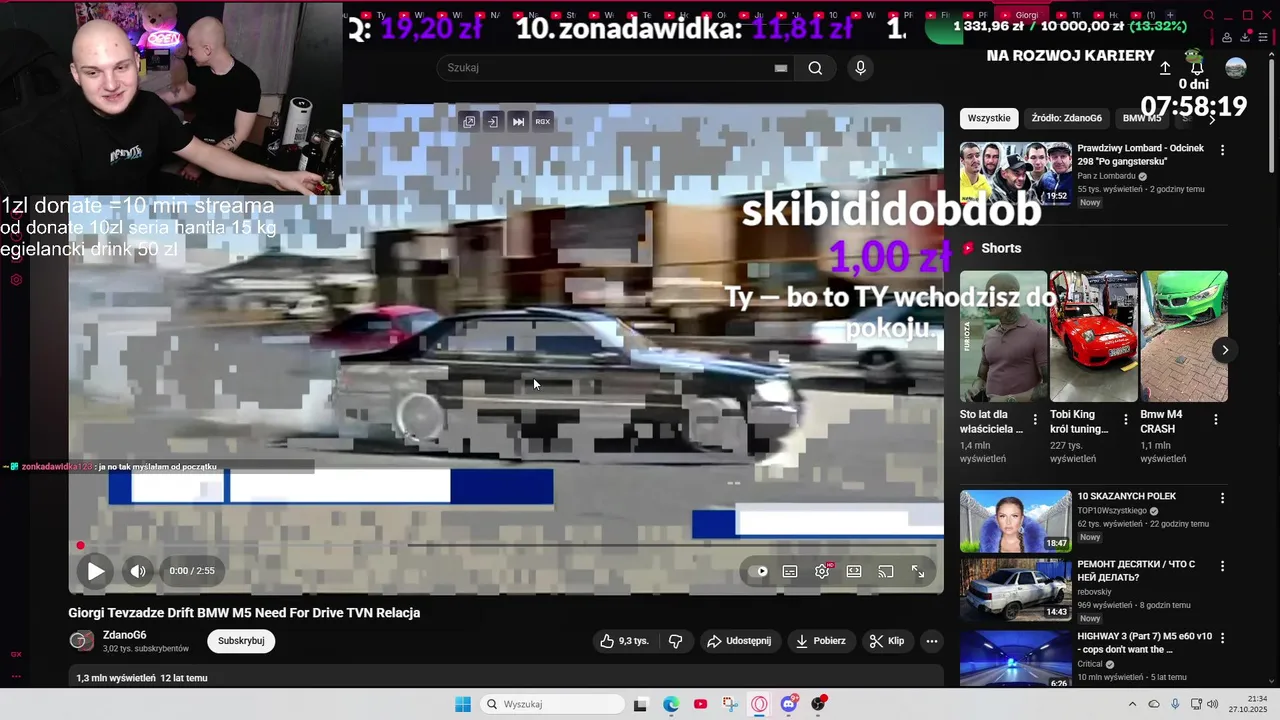Open the browser profile account icon
The height and width of the screenshot is (720, 1280).
click(x=1227, y=37)
